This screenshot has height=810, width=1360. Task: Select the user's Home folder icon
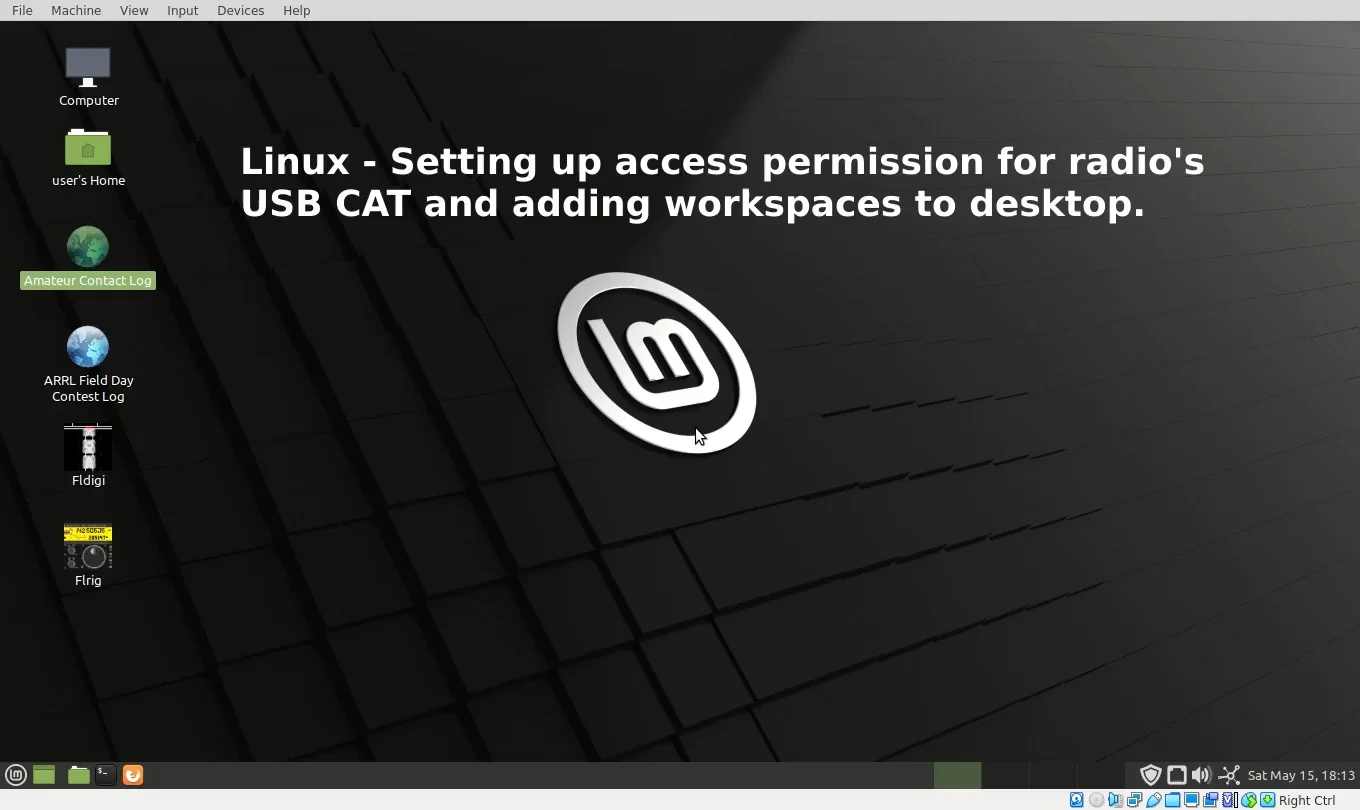[x=88, y=158]
